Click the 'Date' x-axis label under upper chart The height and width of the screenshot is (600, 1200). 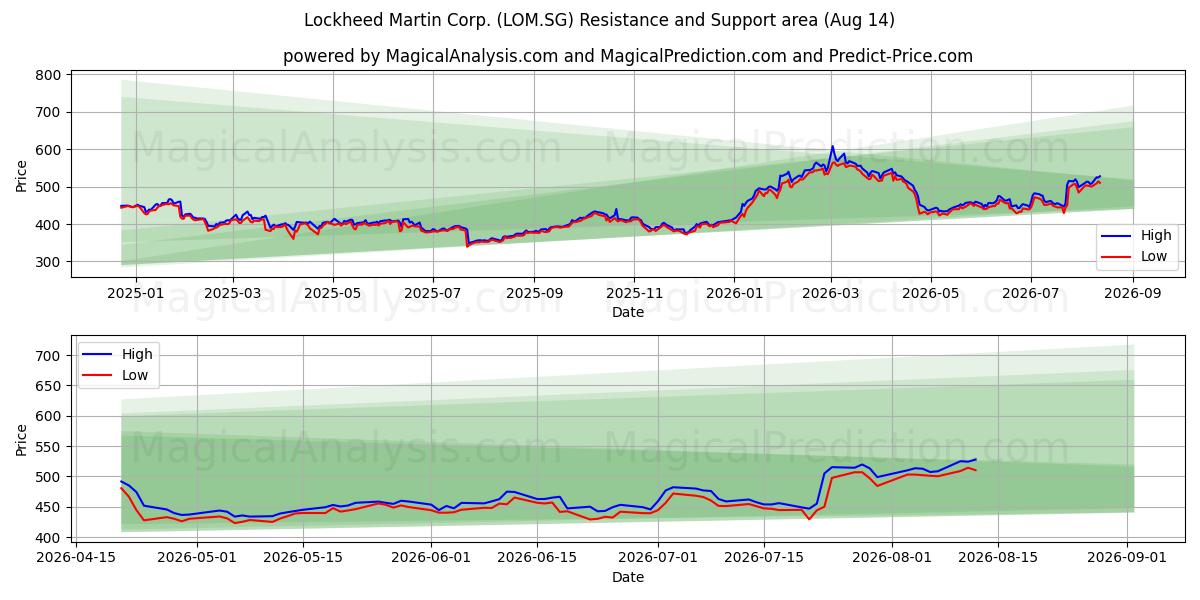628,313
